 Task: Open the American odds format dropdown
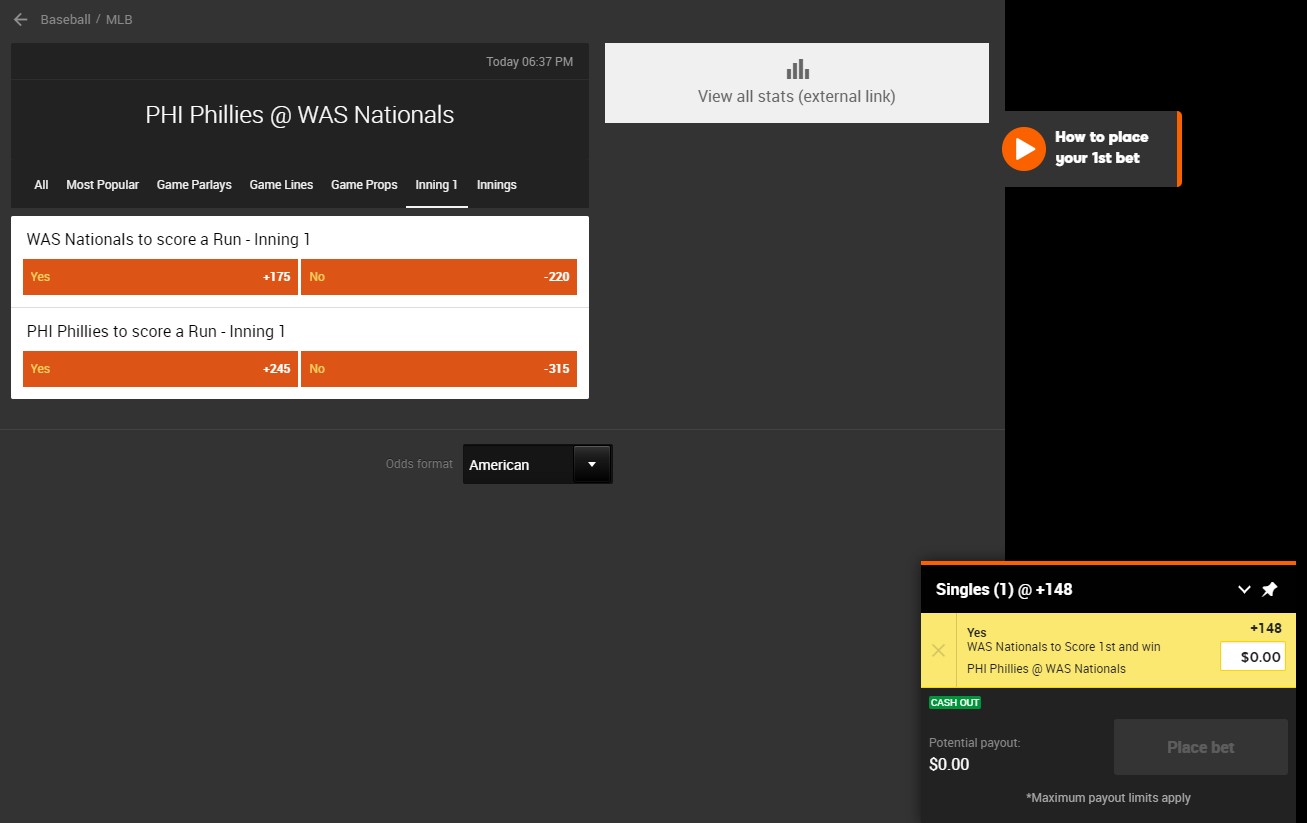point(537,465)
